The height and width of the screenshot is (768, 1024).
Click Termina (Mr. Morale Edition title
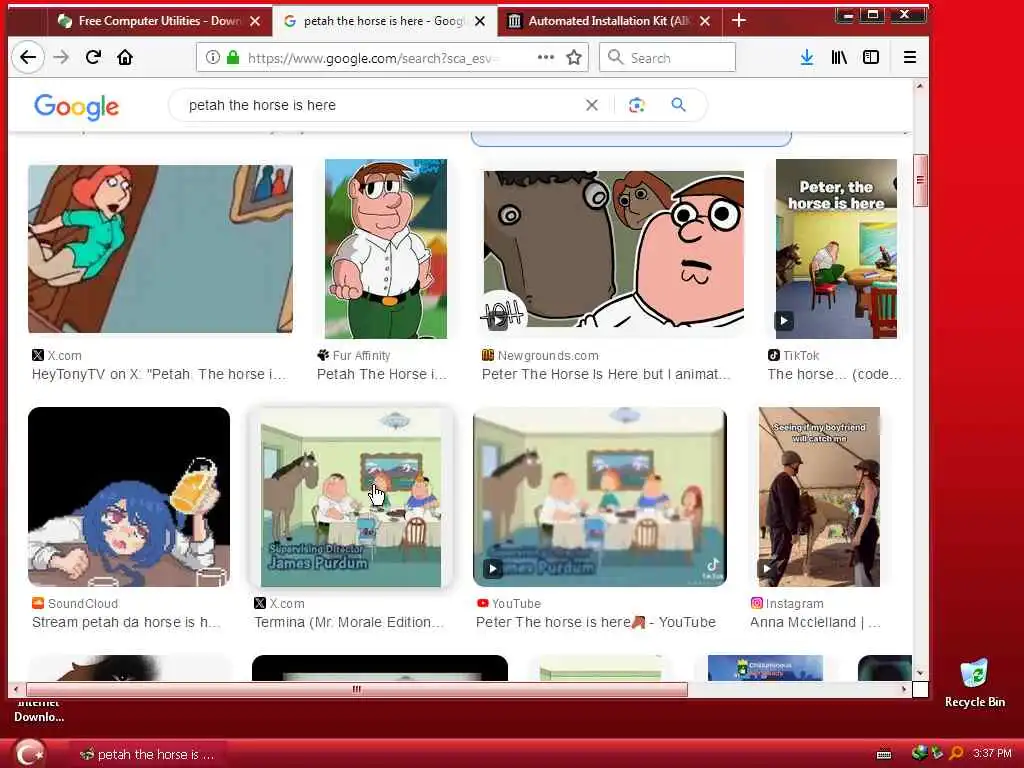pyautogui.click(x=349, y=622)
